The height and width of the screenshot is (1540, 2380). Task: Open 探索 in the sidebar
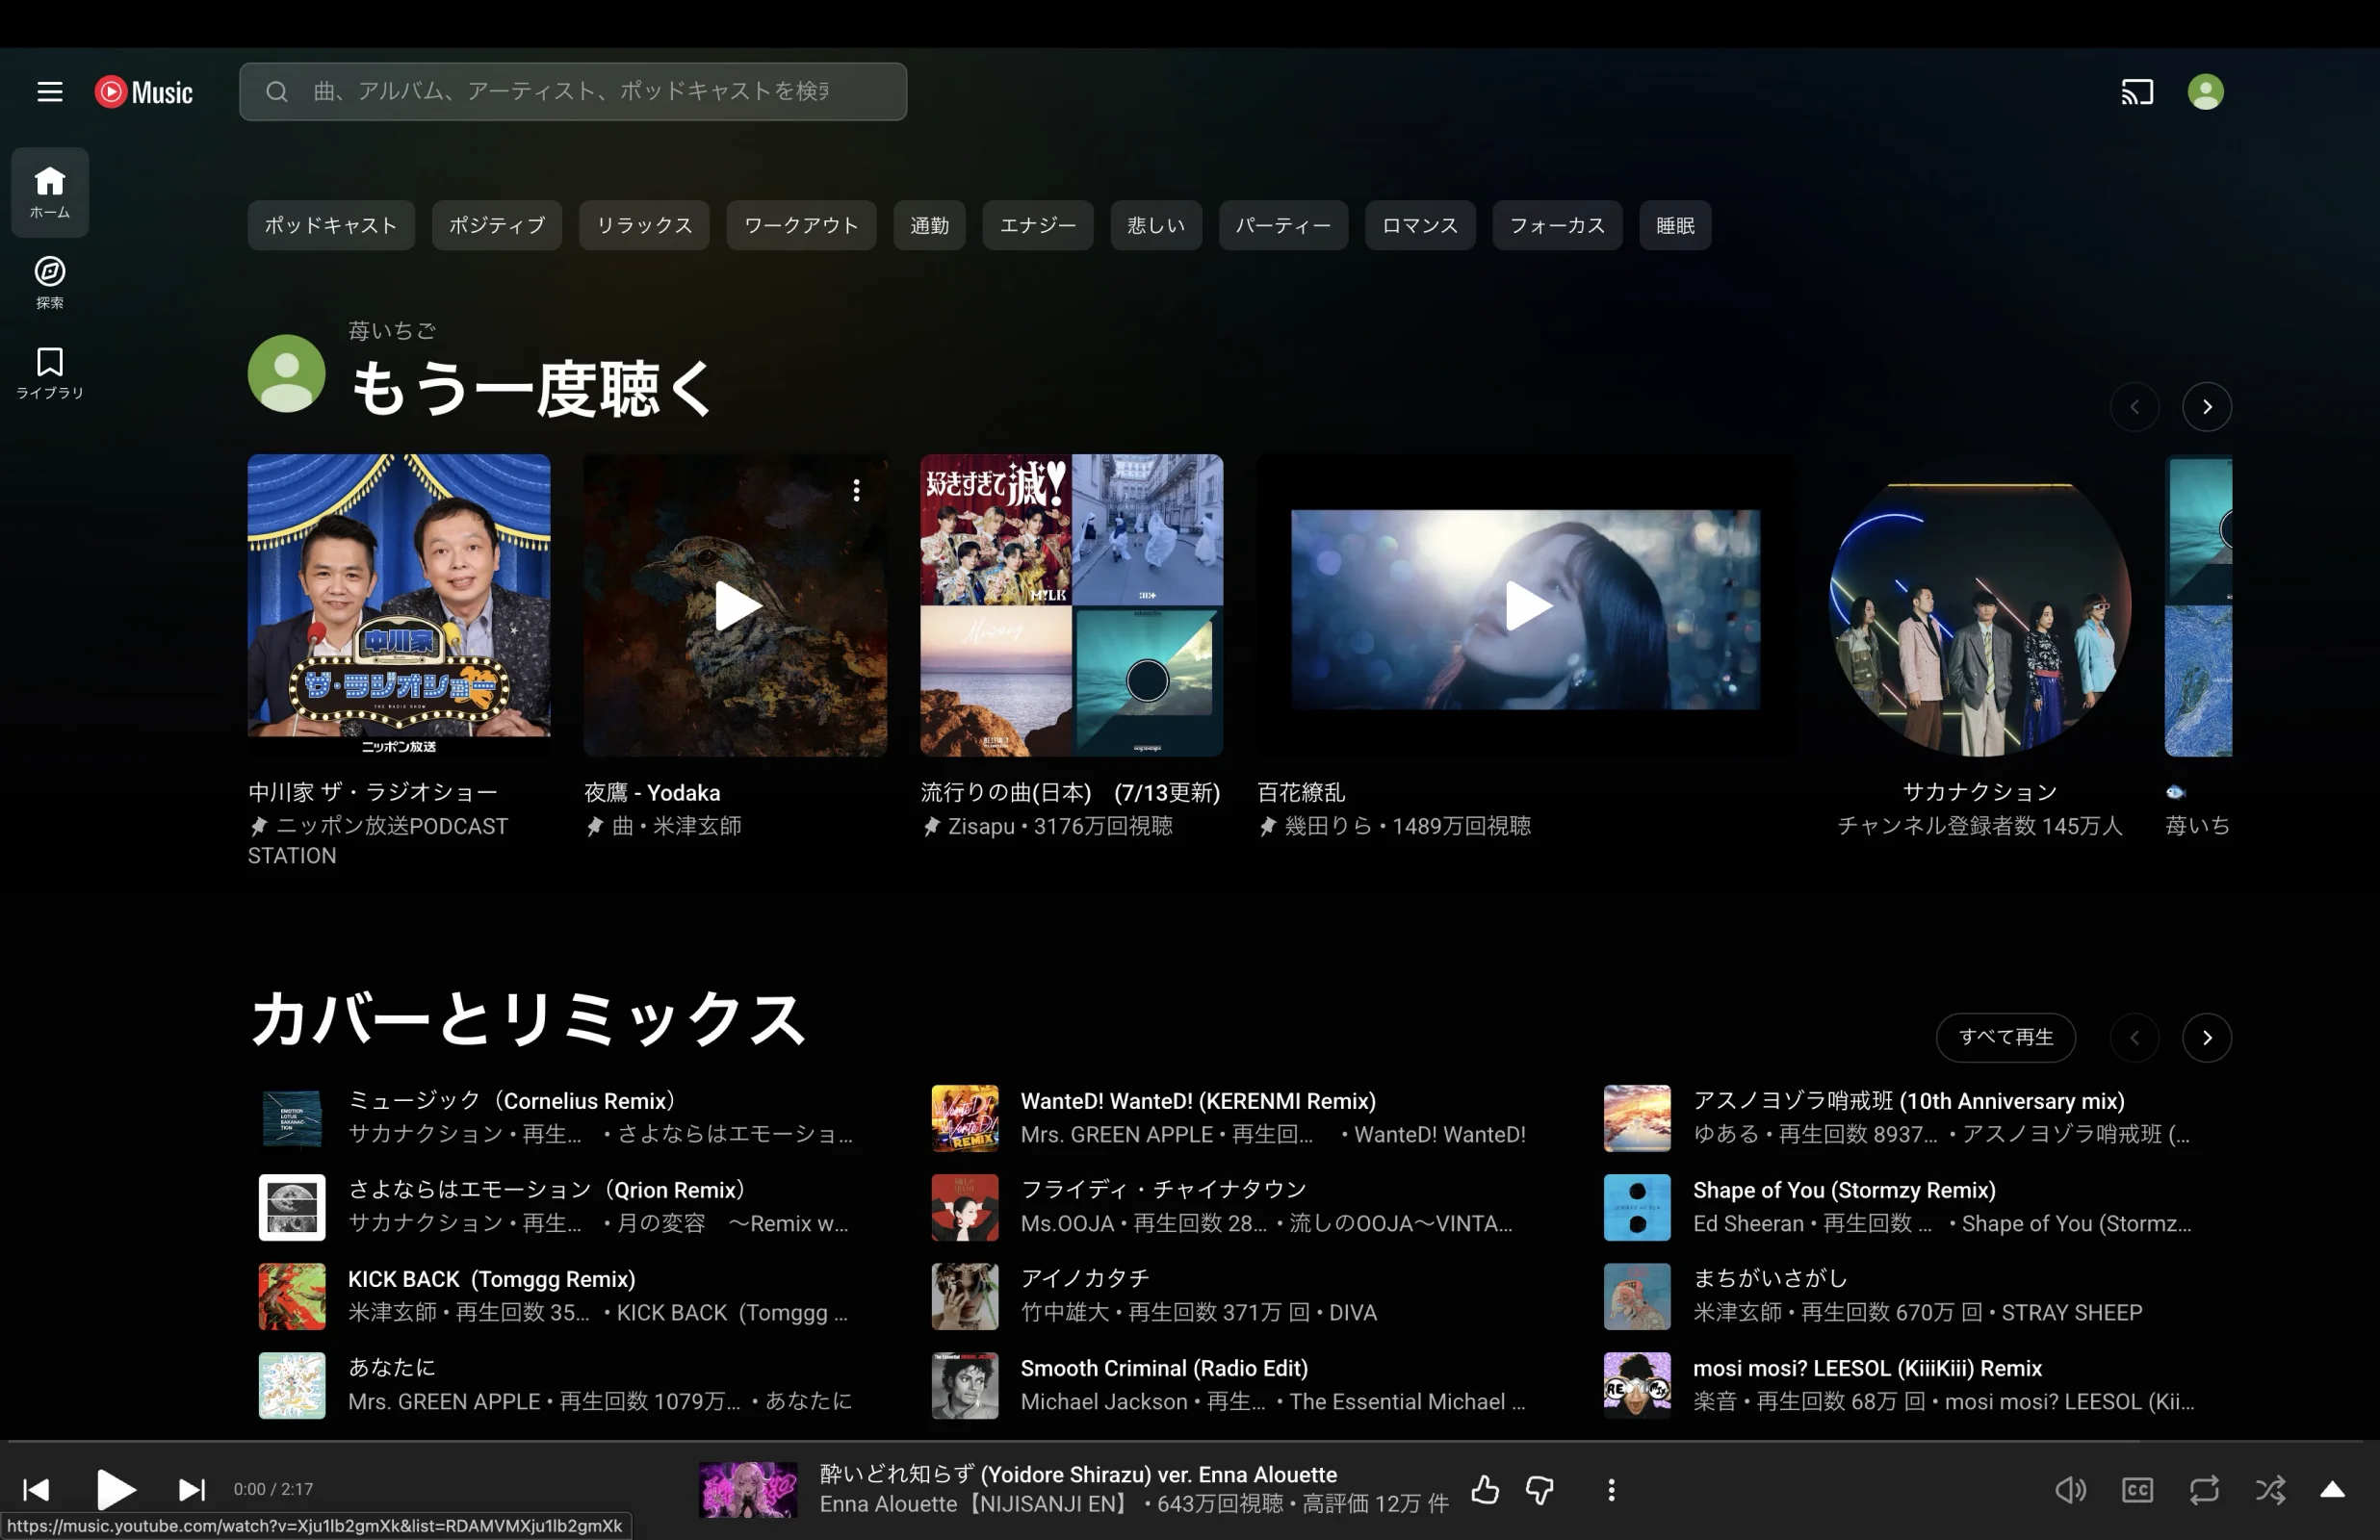coord(50,282)
